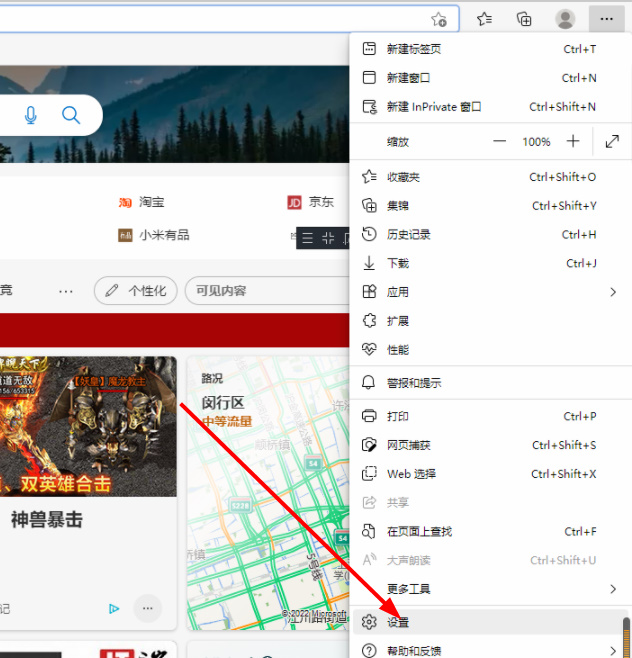The height and width of the screenshot is (658, 632).
Task: Click the 闵行区 traffic heading
Action: pyautogui.click(x=222, y=403)
